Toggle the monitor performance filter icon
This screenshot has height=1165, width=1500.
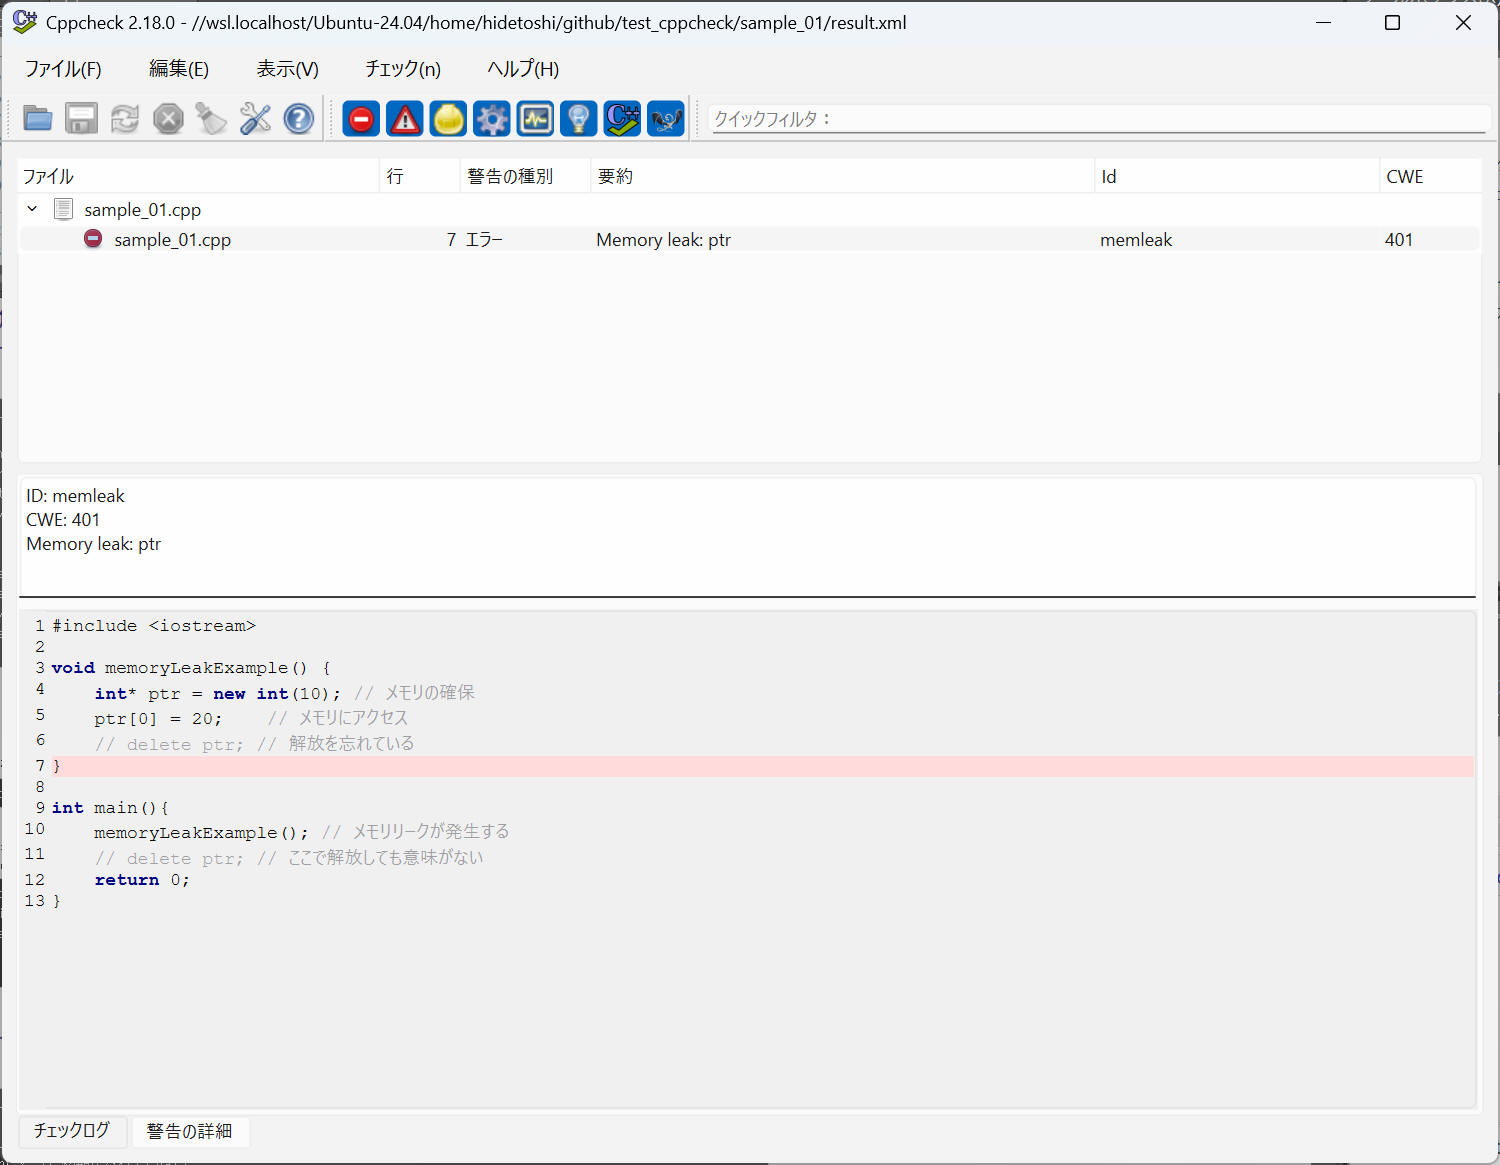point(535,119)
